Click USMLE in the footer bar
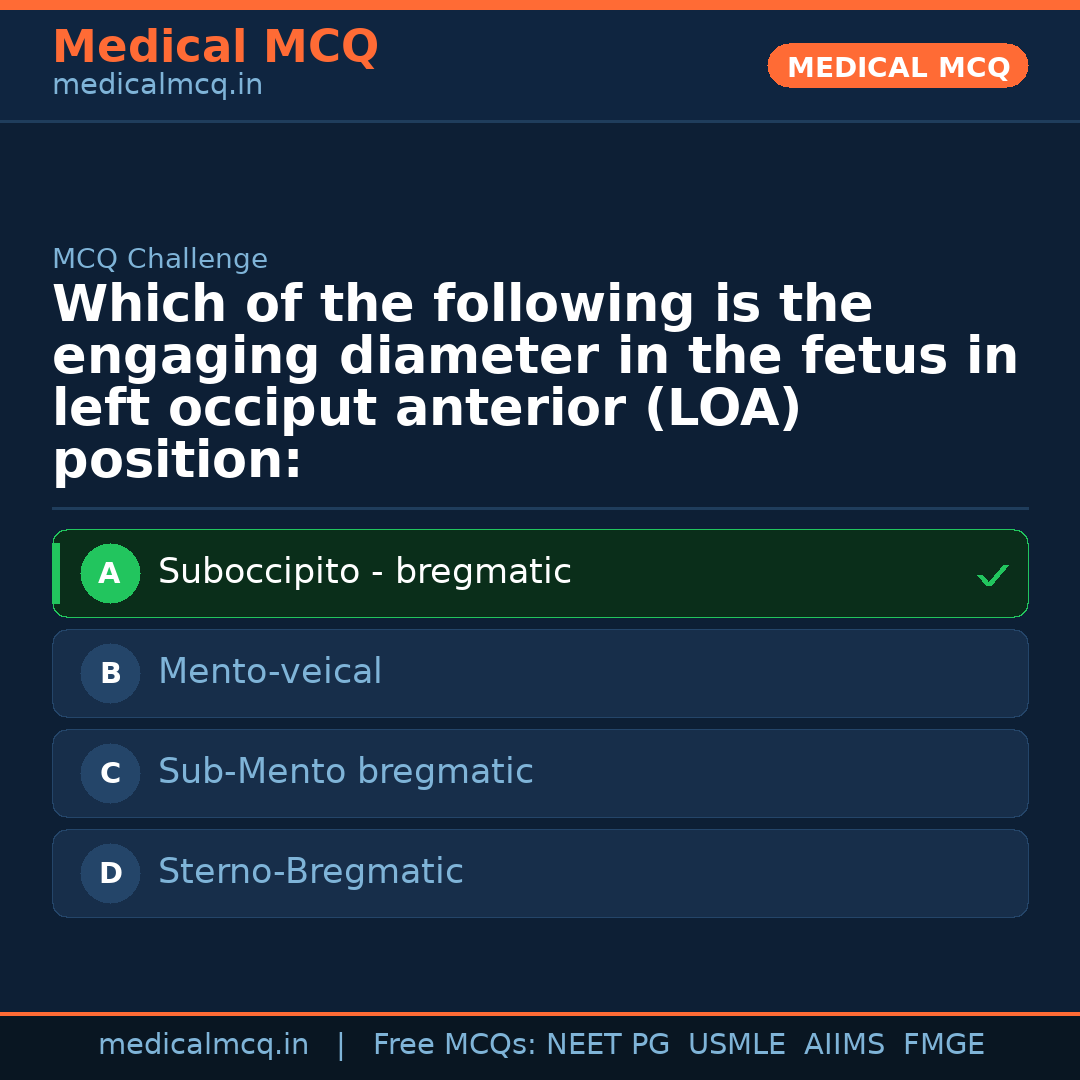Image resolution: width=1080 pixels, height=1080 pixels. pyautogui.click(x=737, y=1043)
